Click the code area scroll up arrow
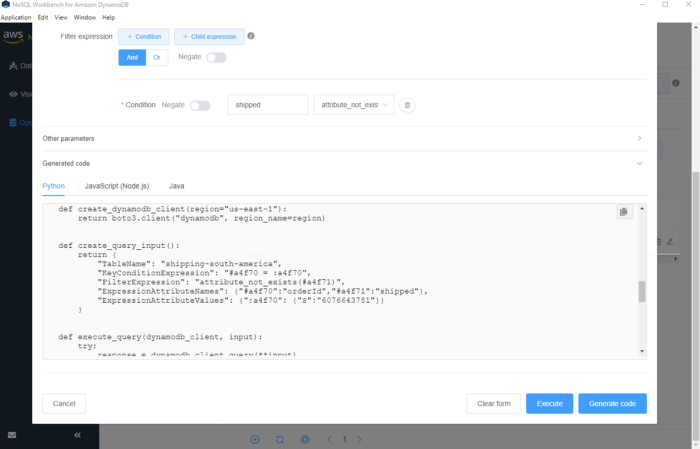 pos(642,208)
